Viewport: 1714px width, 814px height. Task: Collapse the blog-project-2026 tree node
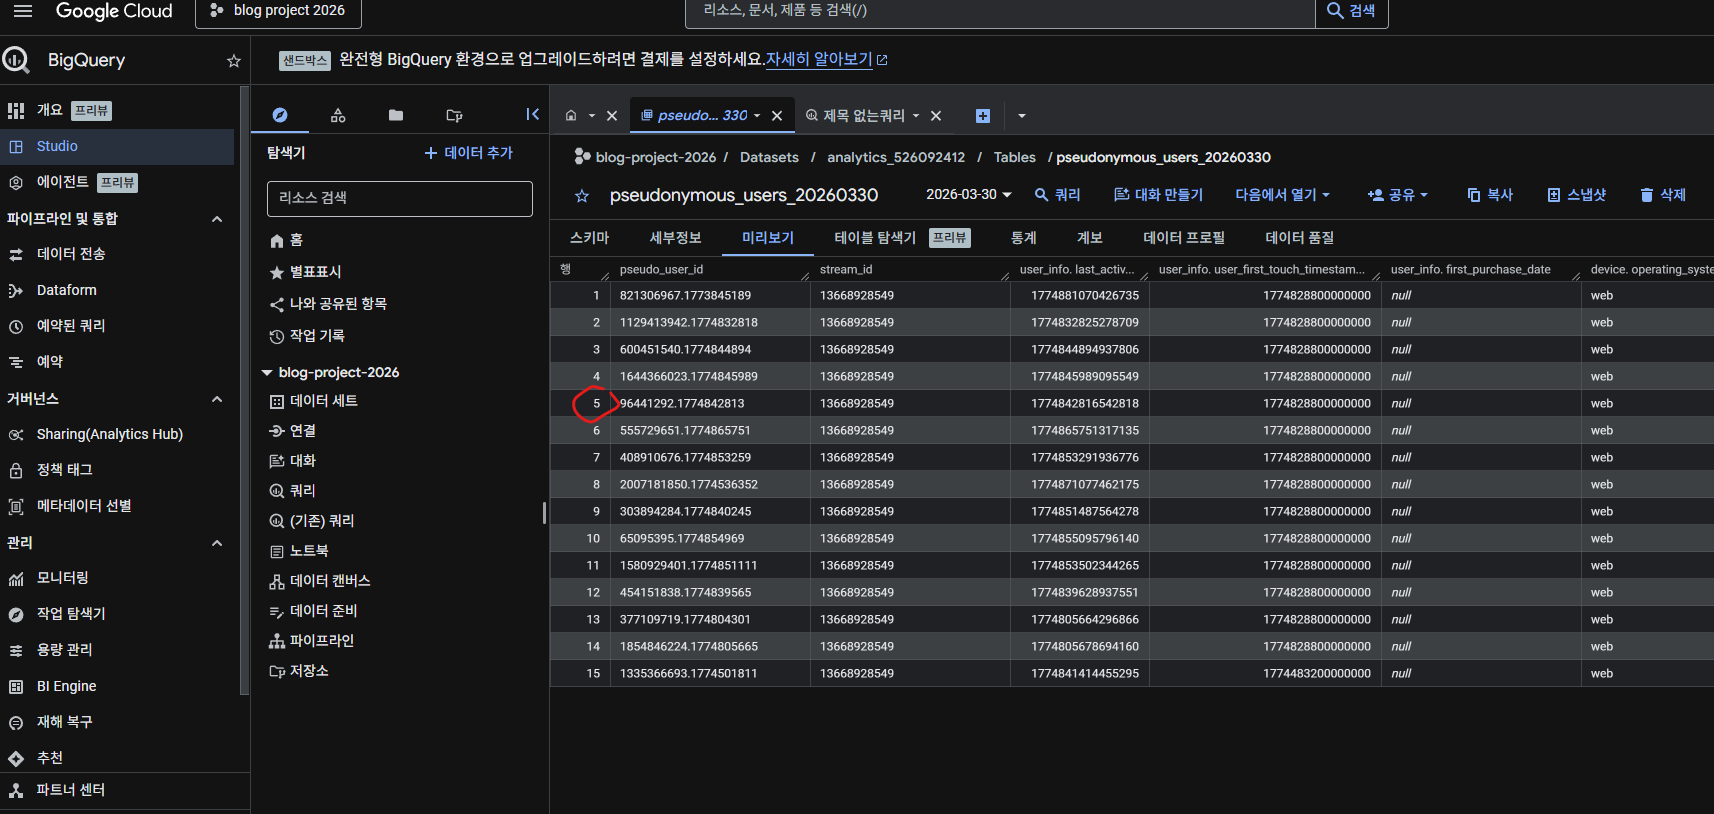click(267, 373)
